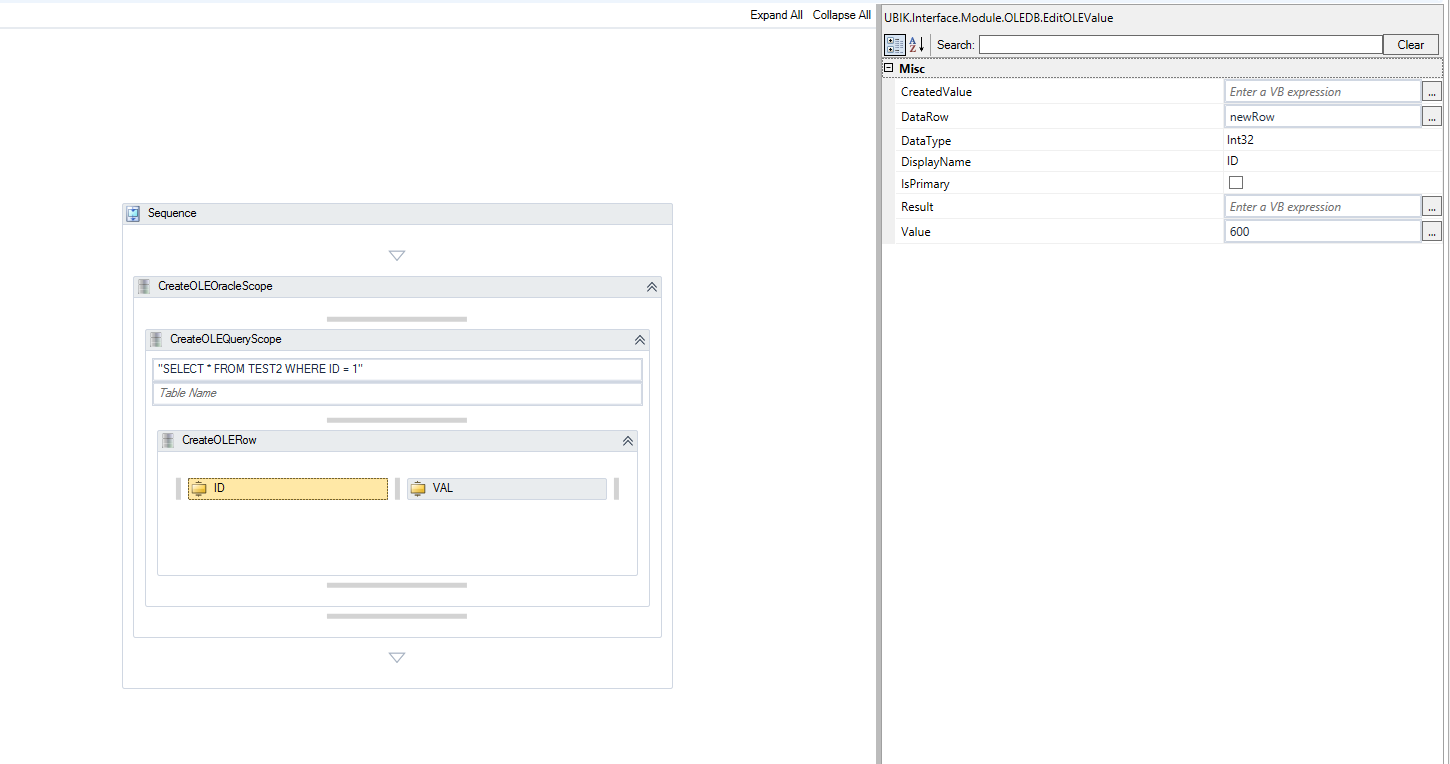Click the Sequence activity icon

tap(133, 214)
